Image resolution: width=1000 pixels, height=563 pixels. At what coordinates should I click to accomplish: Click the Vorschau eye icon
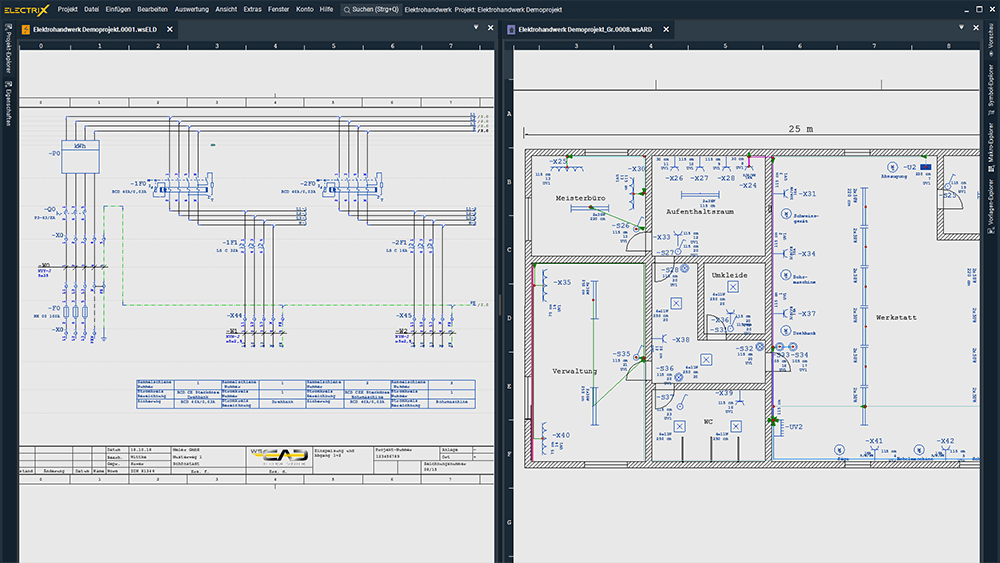pos(991,54)
